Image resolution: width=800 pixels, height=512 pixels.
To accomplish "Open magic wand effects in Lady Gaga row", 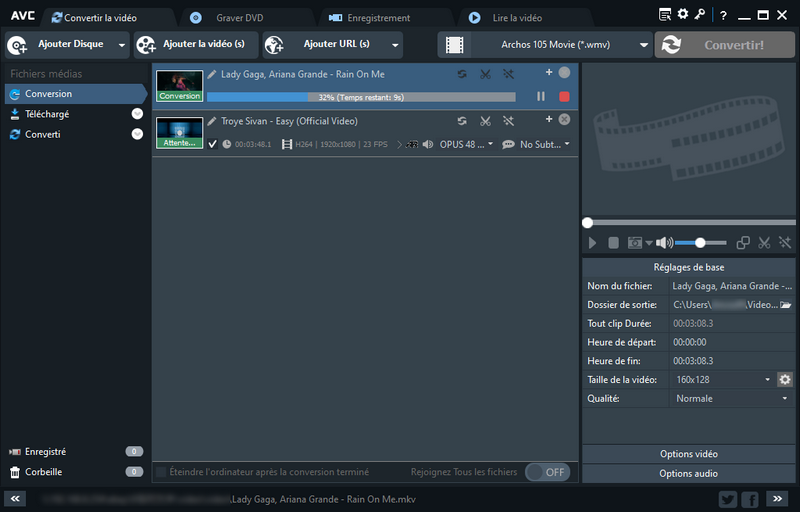I will pos(508,74).
